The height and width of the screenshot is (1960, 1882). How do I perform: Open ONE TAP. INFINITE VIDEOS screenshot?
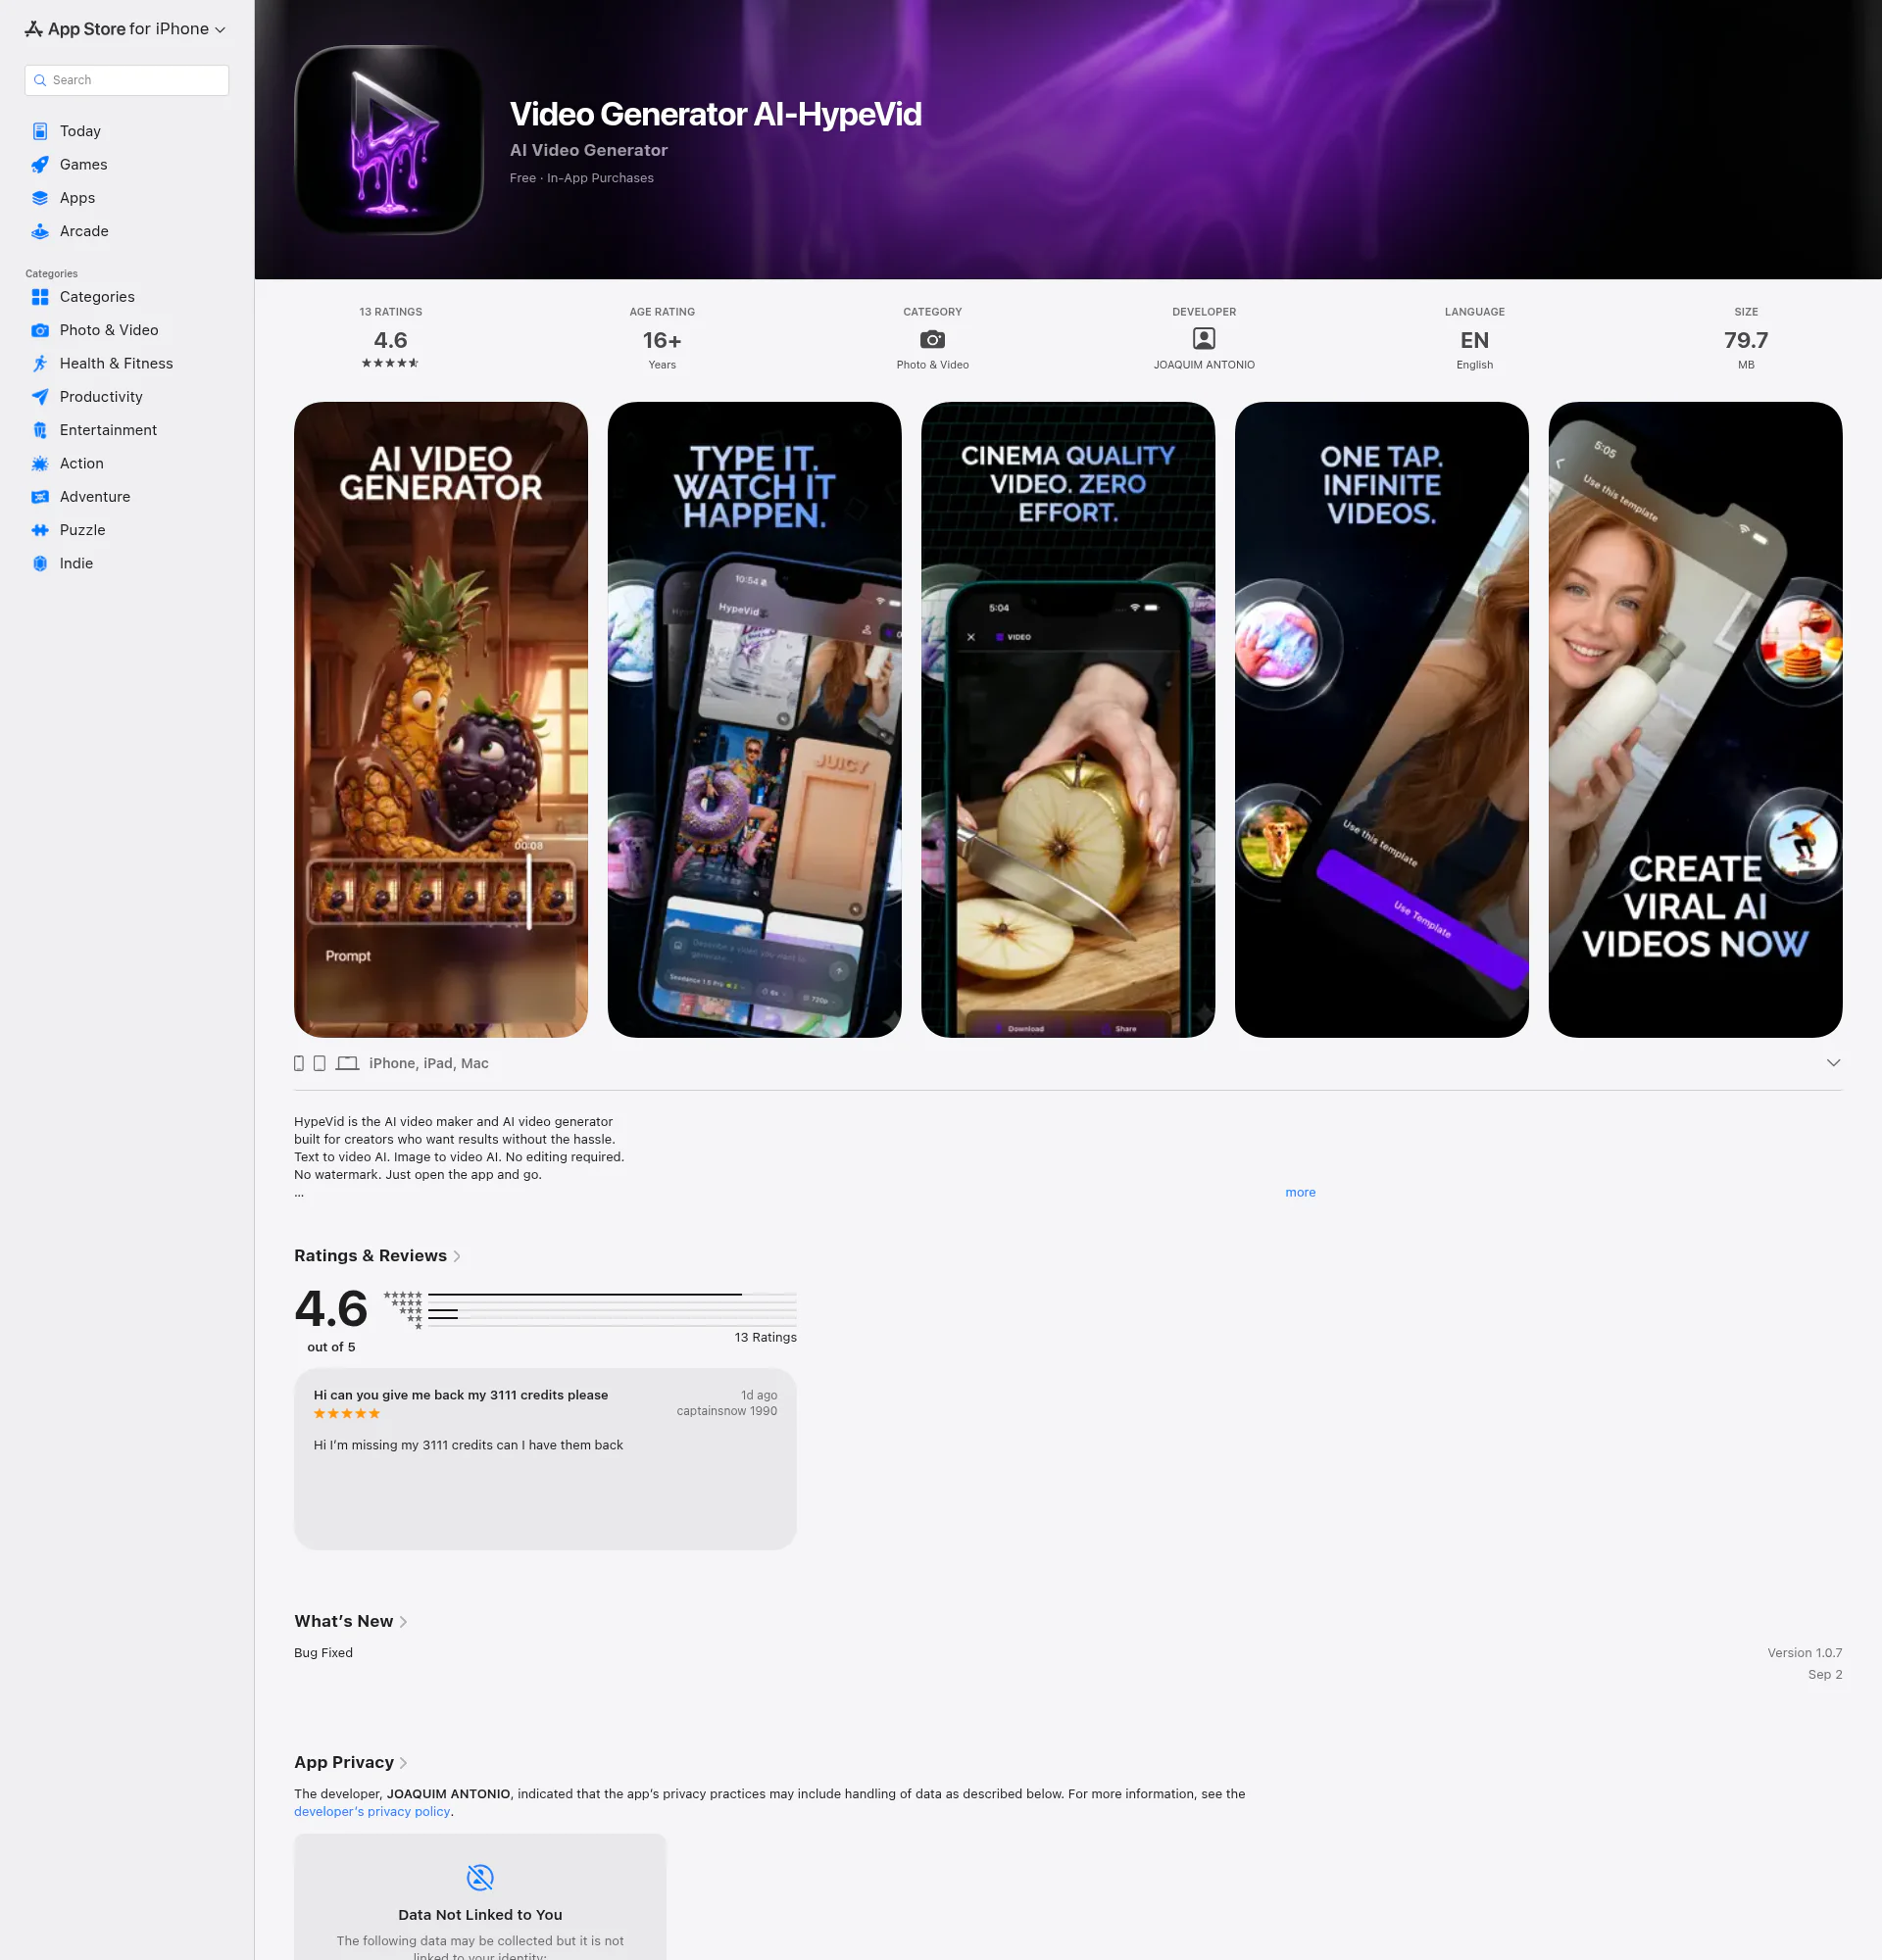pyautogui.click(x=1382, y=720)
